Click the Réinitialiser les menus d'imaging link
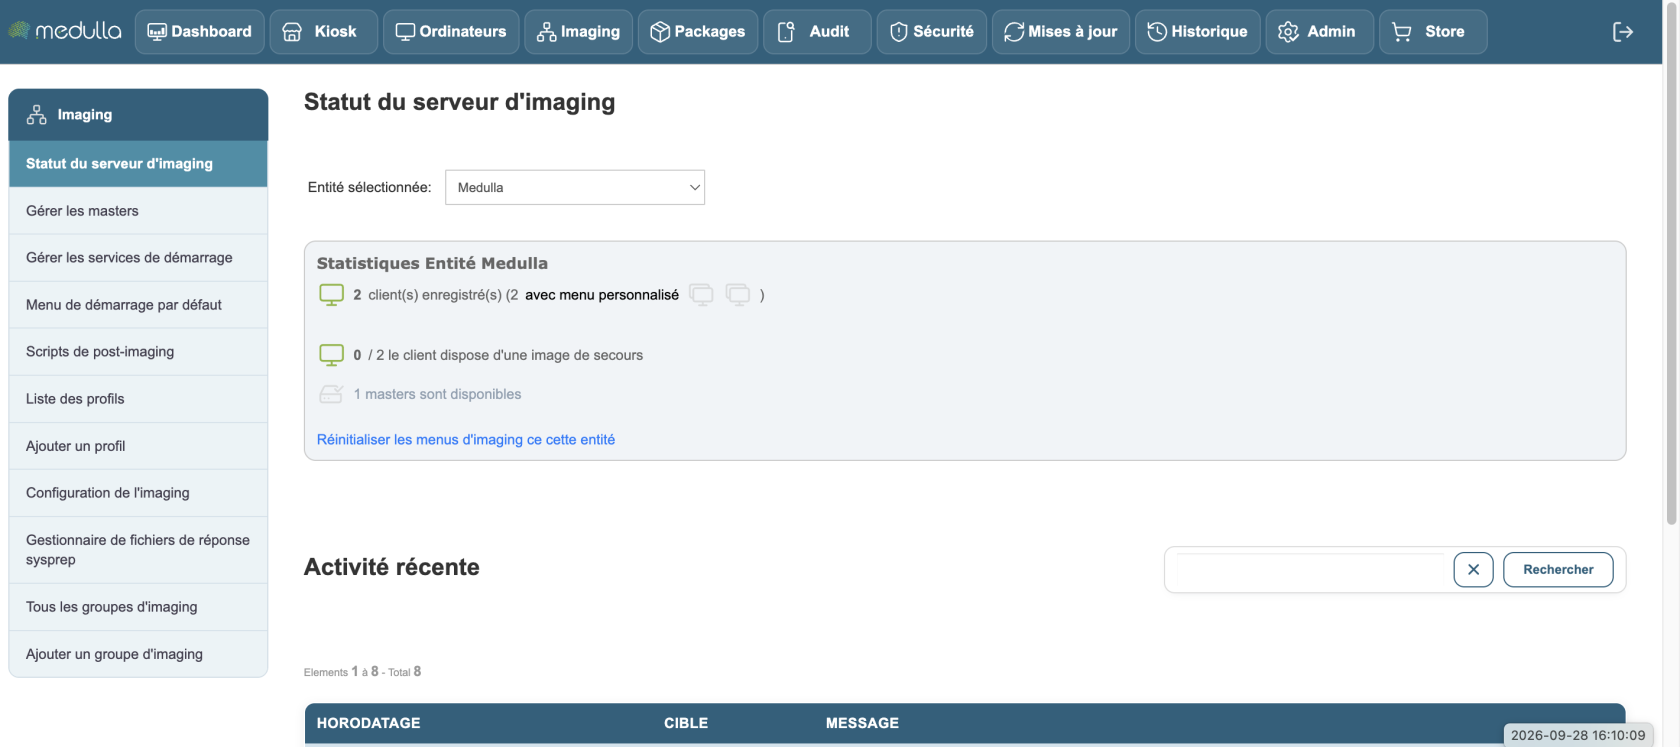Viewport: 1680px width, 747px height. [x=466, y=440]
